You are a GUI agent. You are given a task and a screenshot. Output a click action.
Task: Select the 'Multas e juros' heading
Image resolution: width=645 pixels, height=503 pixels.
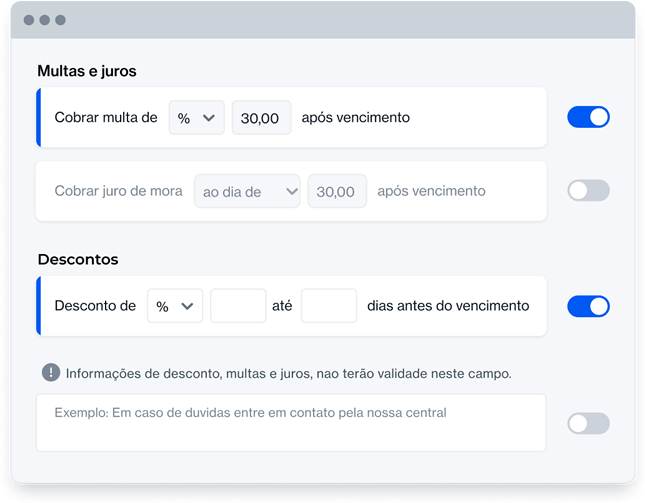pyautogui.click(x=87, y=71)
